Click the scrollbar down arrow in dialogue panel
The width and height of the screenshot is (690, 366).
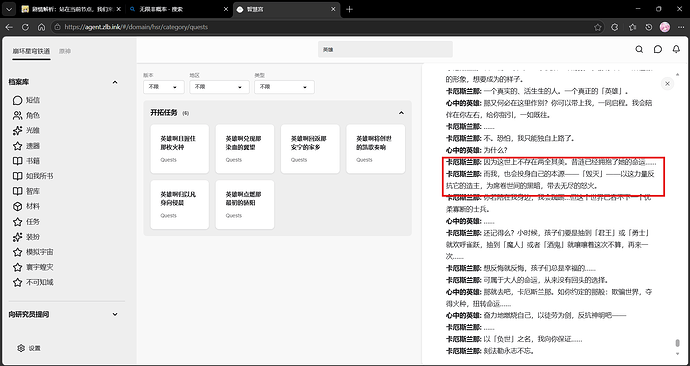tap(677, 353)
